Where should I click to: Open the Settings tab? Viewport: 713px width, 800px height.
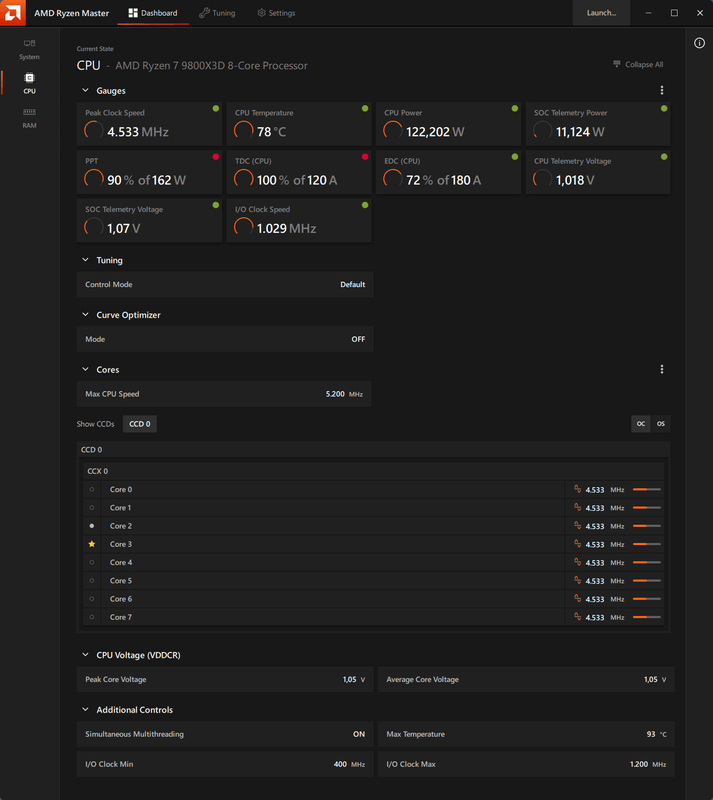click(276, 13)
